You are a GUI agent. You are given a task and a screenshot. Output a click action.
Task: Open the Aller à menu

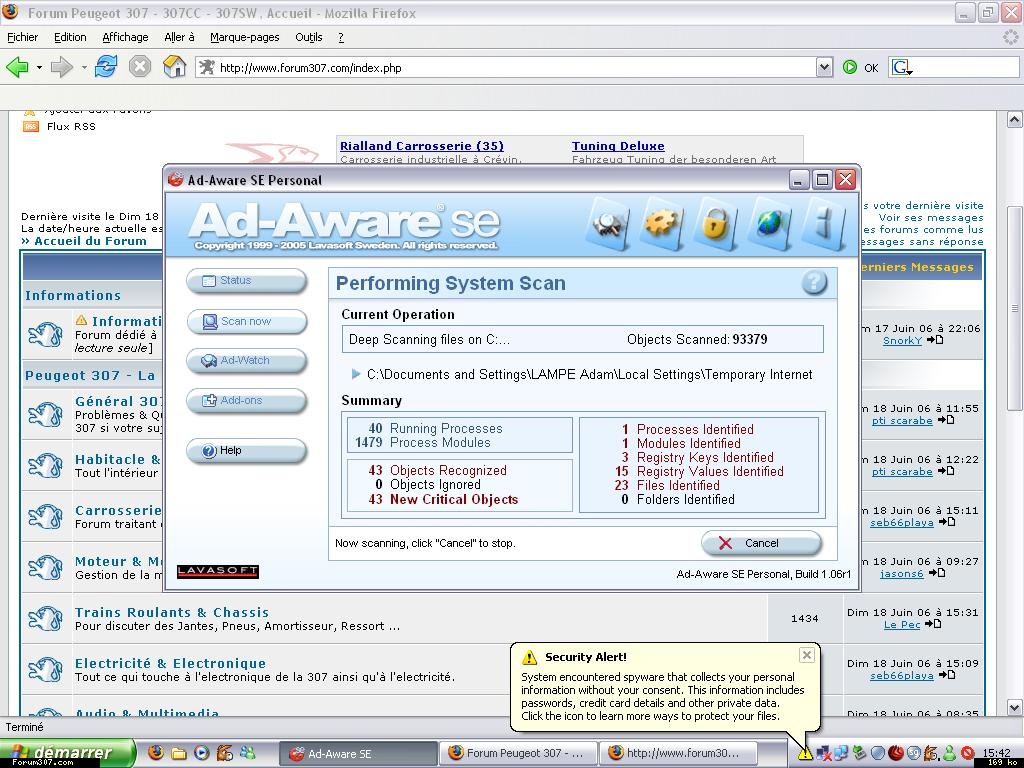(x=180, y=37)
